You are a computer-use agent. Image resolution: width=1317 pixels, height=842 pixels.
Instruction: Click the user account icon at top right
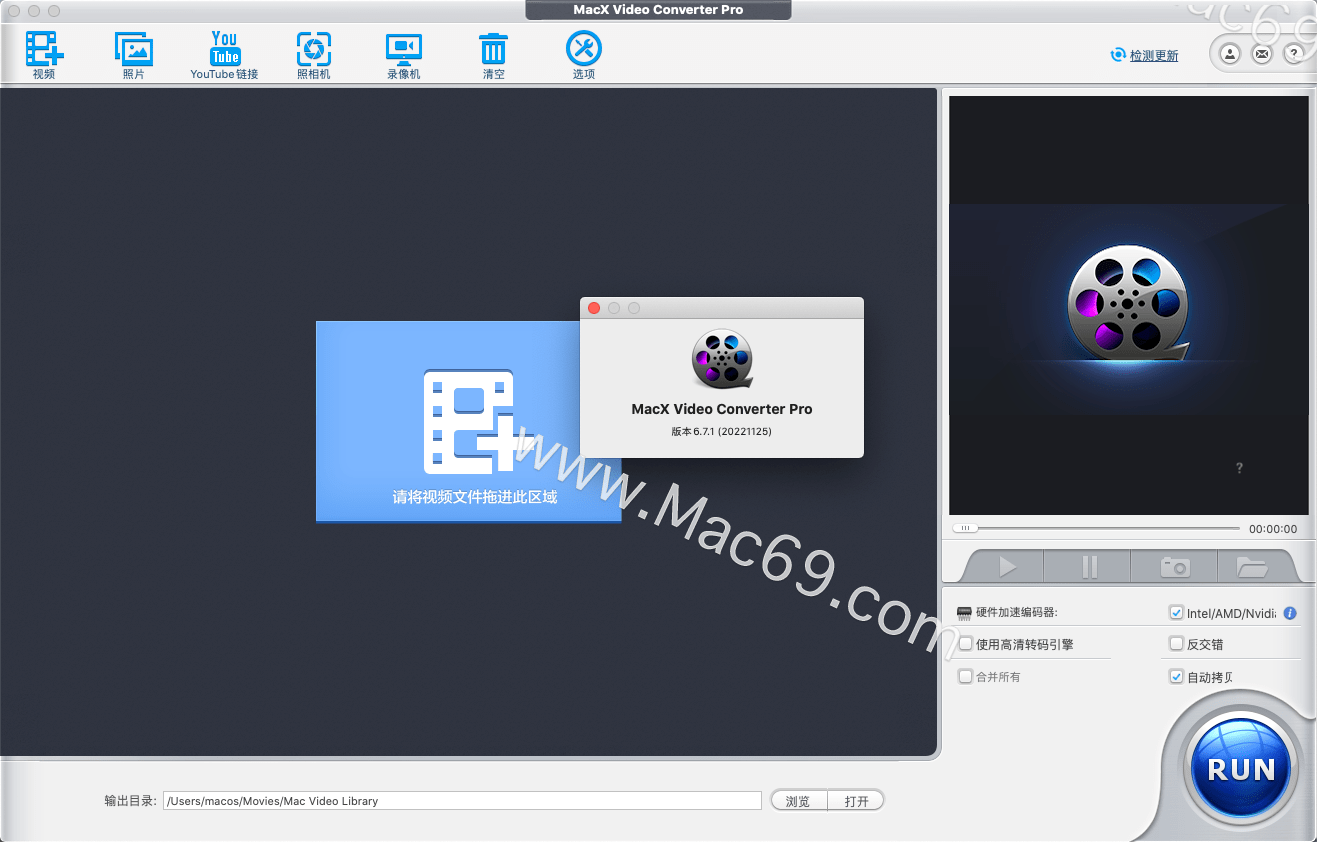pyautogui.click(x=1229, y=54)
